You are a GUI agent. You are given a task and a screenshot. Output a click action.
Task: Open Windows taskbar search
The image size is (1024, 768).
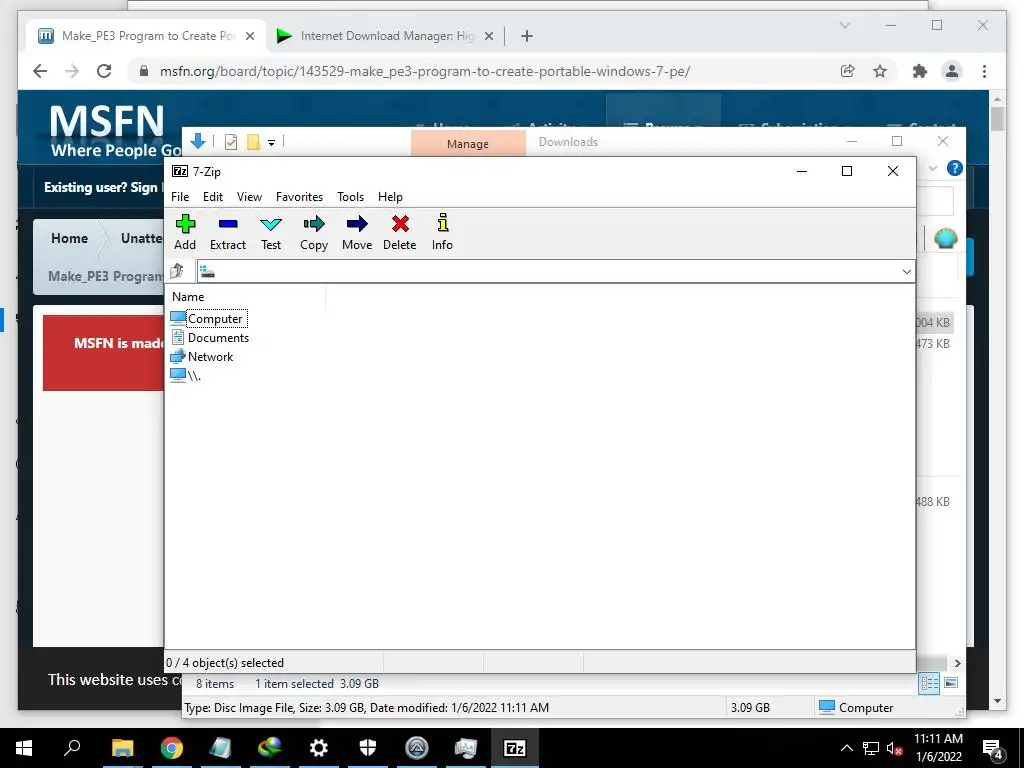[x=72, y=747]
